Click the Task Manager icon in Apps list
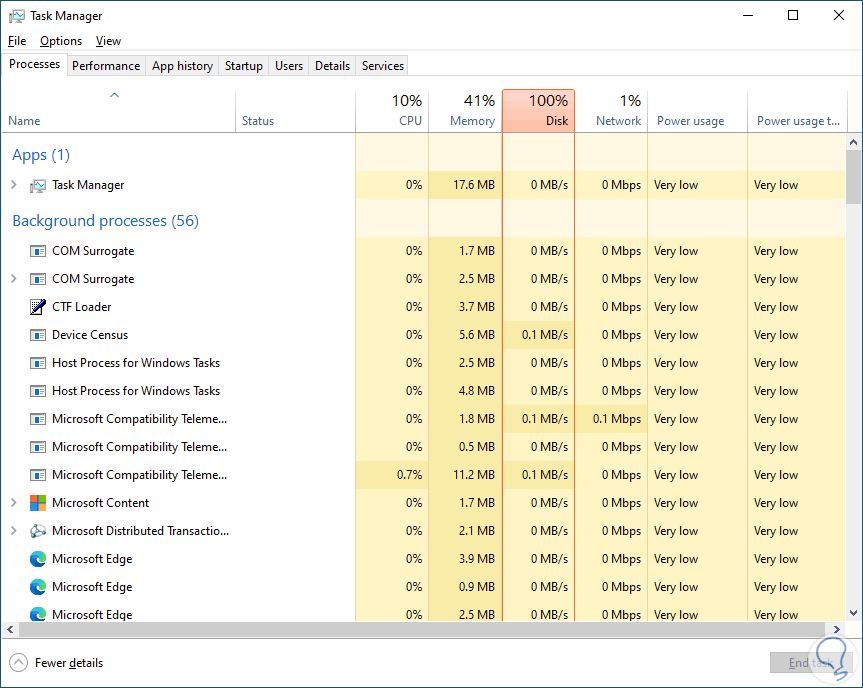 pos(38,185)
